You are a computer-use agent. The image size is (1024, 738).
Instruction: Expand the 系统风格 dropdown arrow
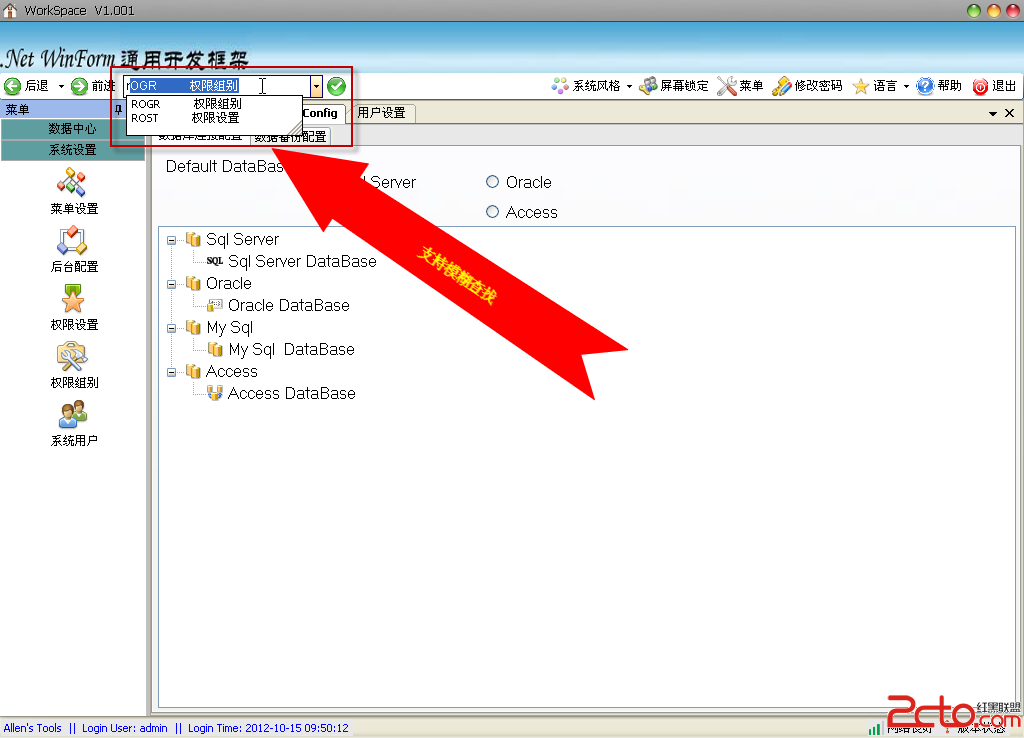(630, 86)
